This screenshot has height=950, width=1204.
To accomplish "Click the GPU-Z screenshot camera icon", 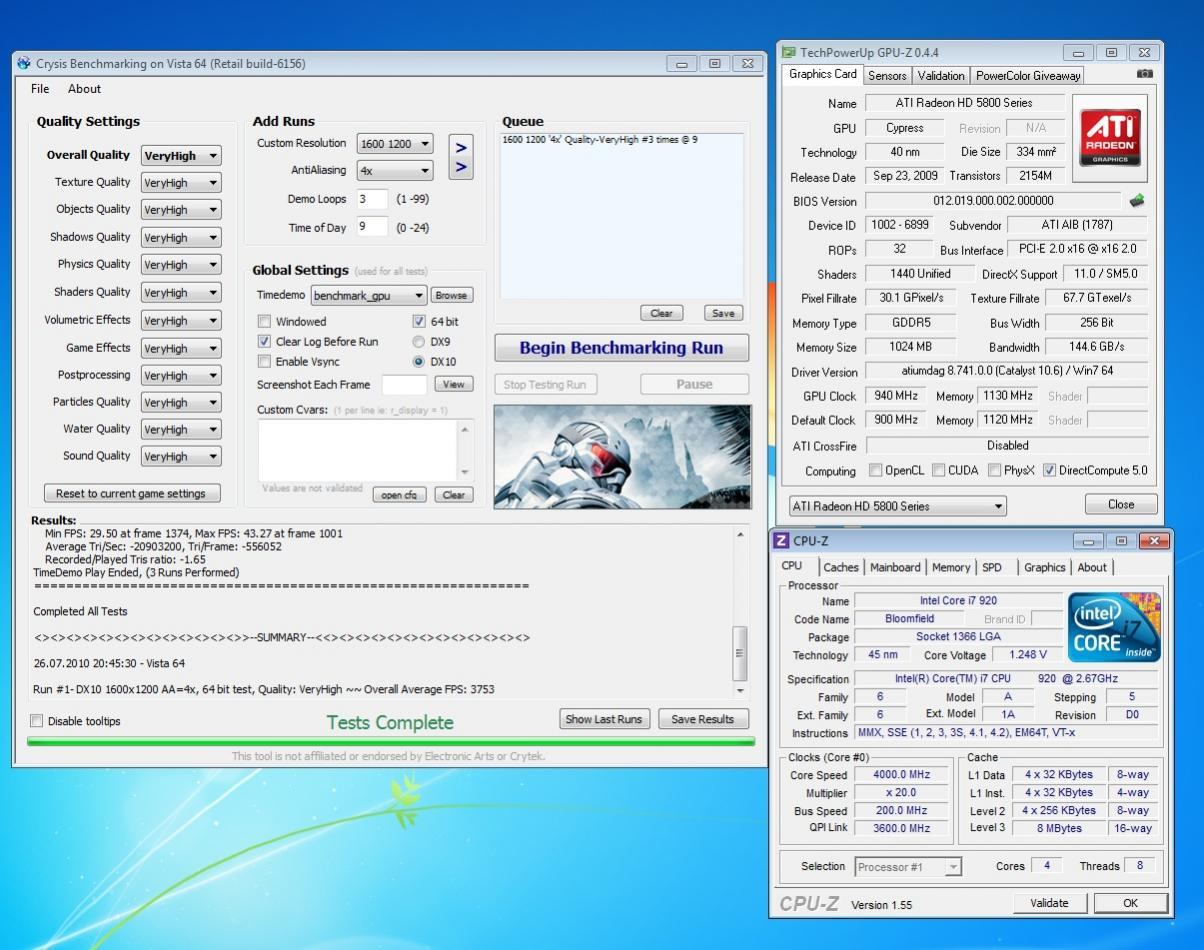I will (x=1145, y=74).
